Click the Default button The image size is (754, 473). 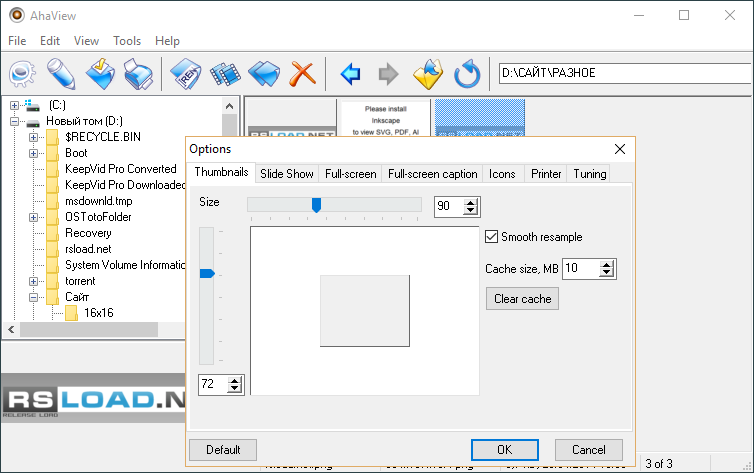[223, 450]
